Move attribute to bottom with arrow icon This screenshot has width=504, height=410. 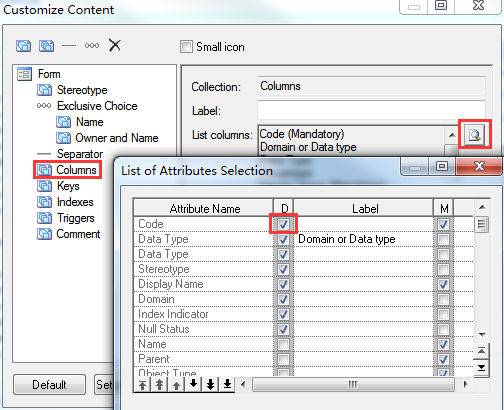(227, 385)
